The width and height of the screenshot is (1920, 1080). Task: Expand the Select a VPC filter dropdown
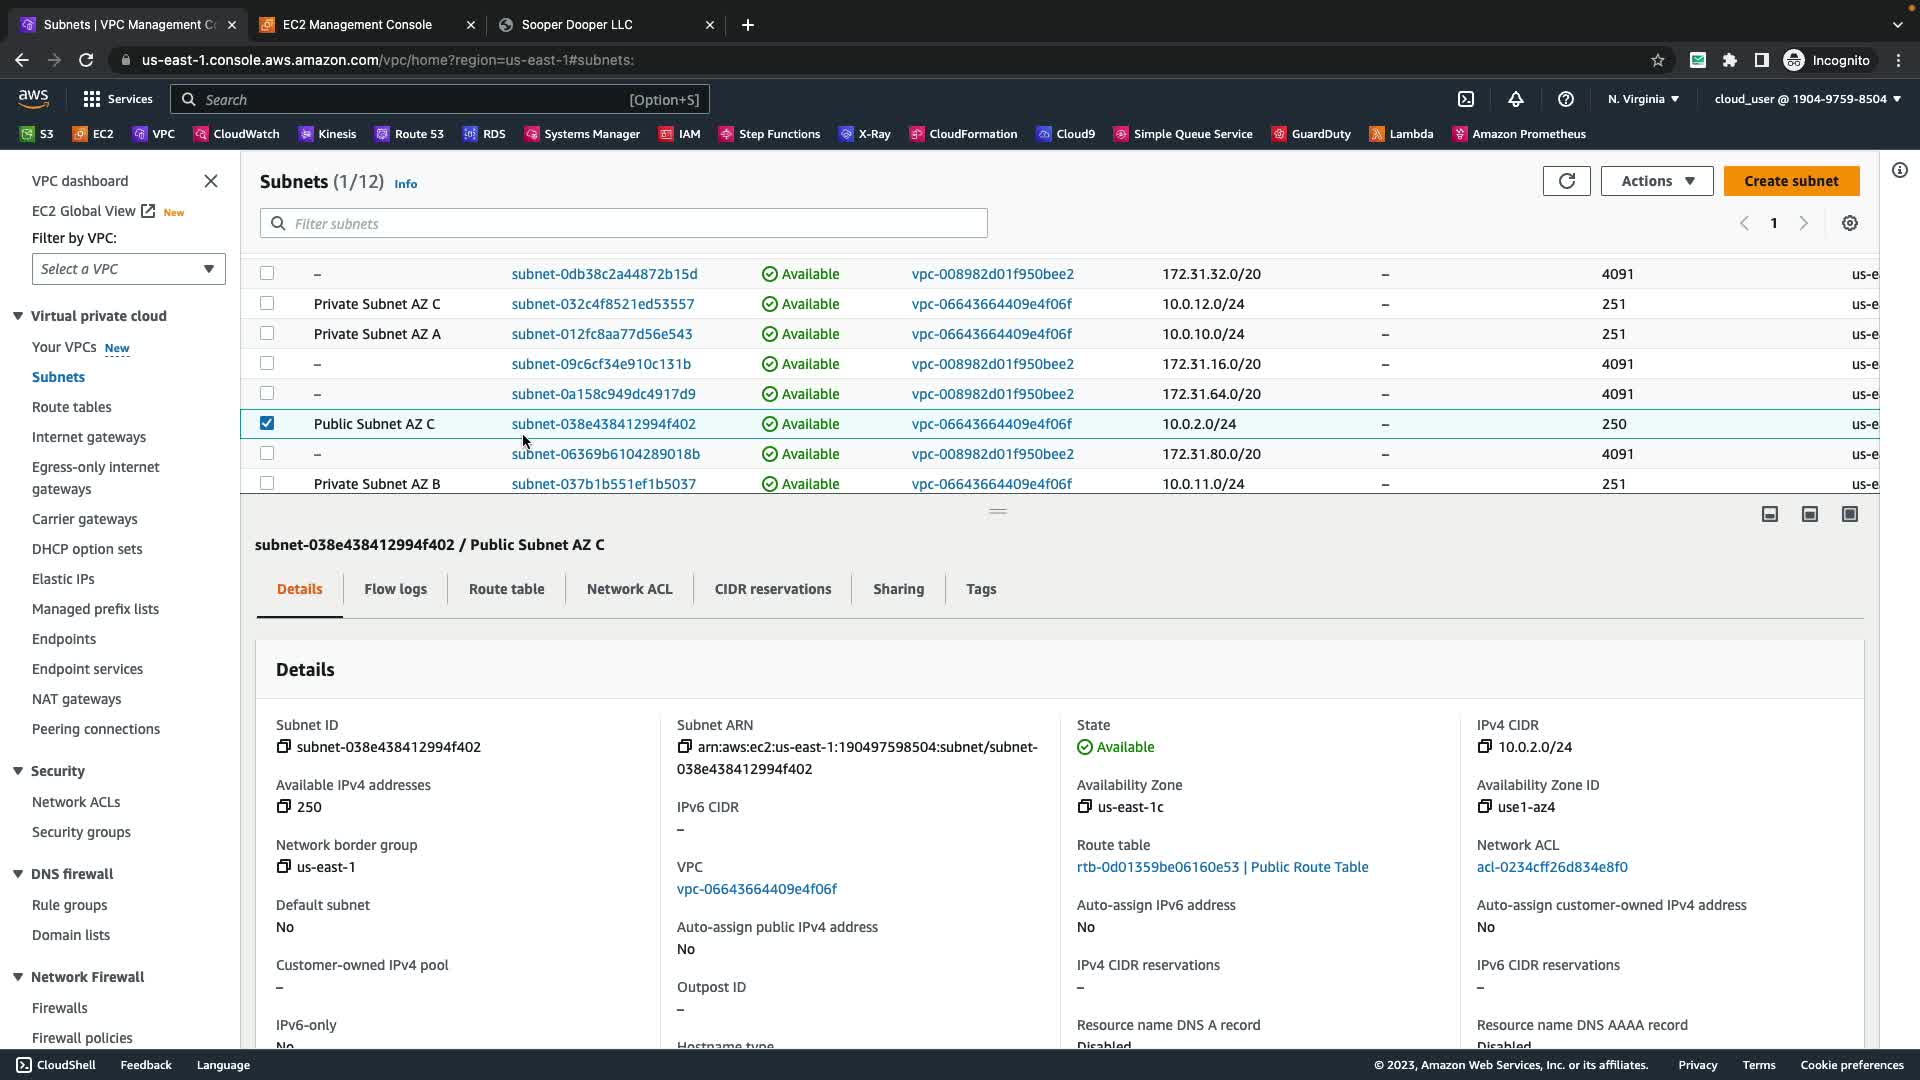point(128,269)
